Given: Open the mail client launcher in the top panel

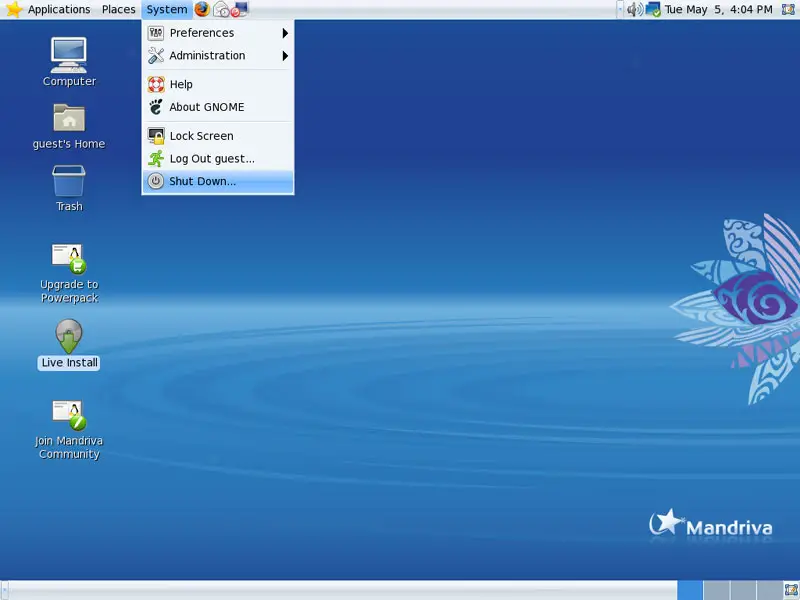Looking at the screenshot, I should coord(221,9).
